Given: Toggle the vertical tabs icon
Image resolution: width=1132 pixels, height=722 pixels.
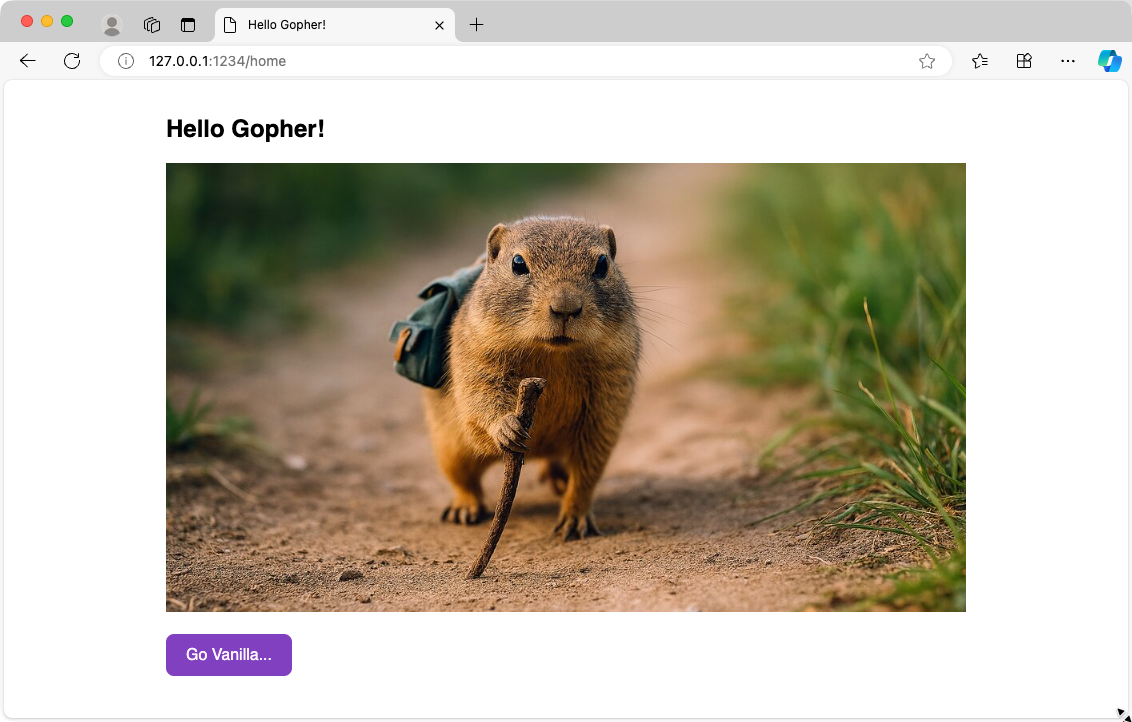Looking at the screenshot, I should pos(188,25).
